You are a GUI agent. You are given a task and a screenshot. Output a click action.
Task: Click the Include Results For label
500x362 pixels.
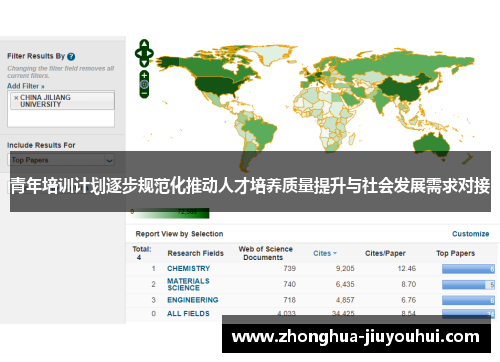tap(41, 145)
